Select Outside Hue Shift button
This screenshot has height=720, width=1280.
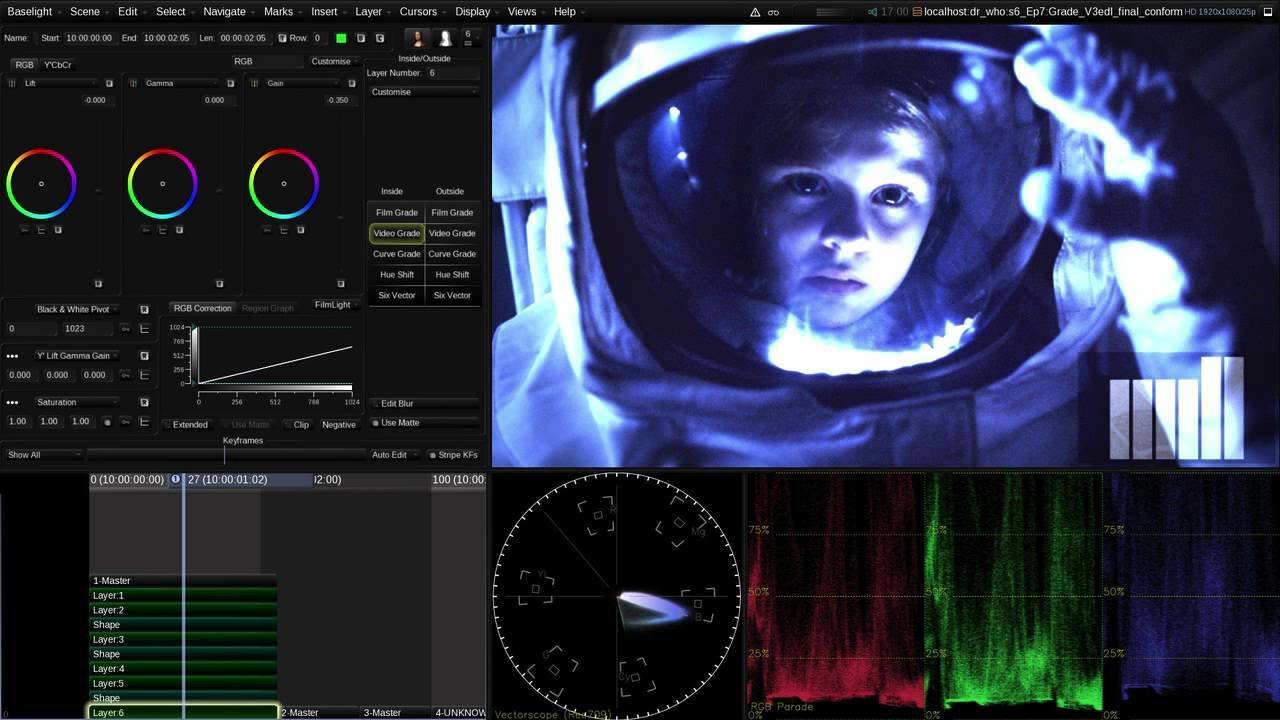point(452,275)
